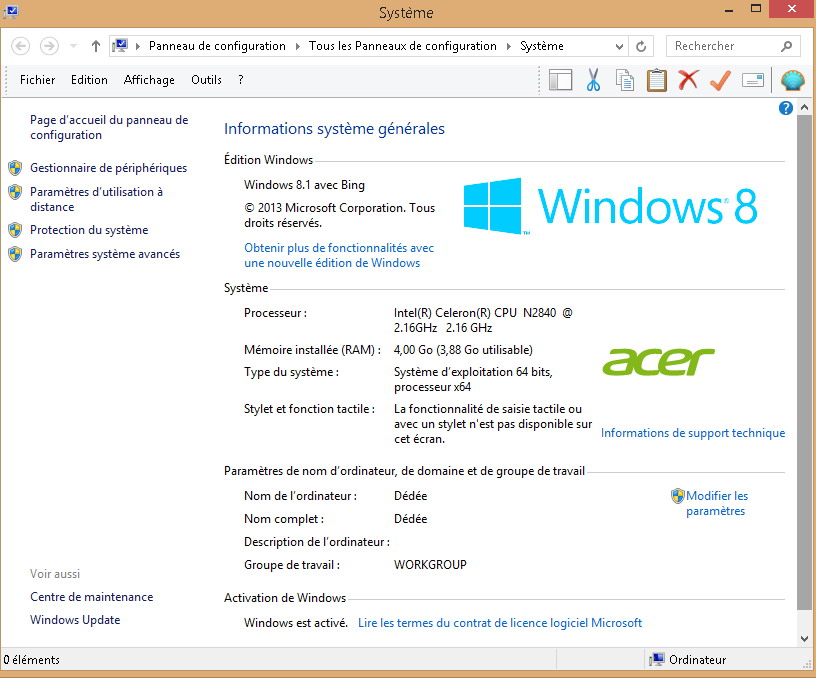The image size is (816, 678).
Task: Open the Edition menu
Action: 89,80
